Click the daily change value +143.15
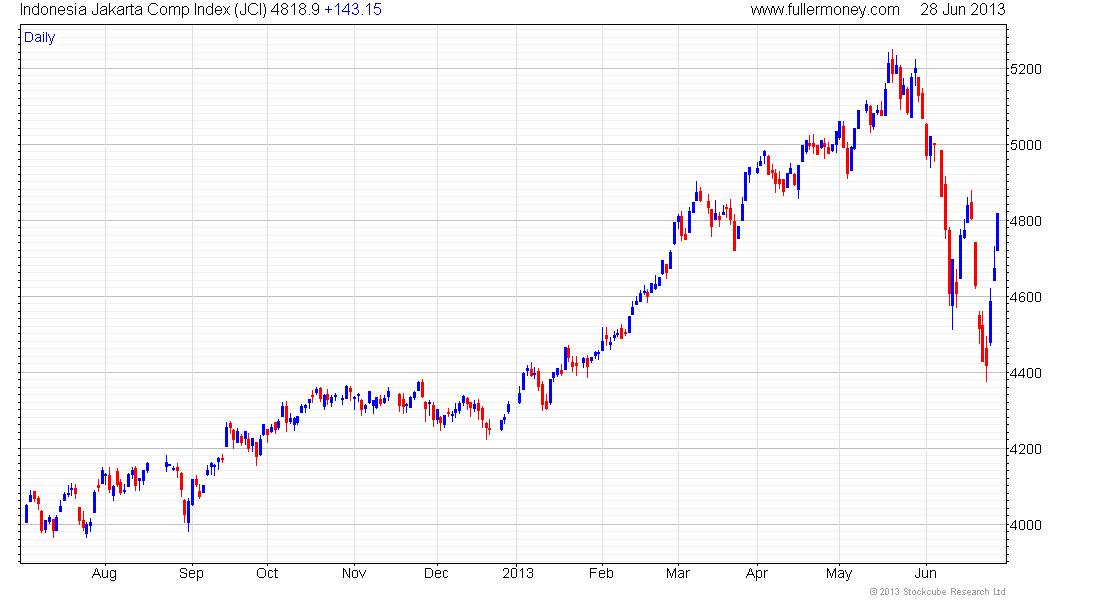 coord(353,10)
